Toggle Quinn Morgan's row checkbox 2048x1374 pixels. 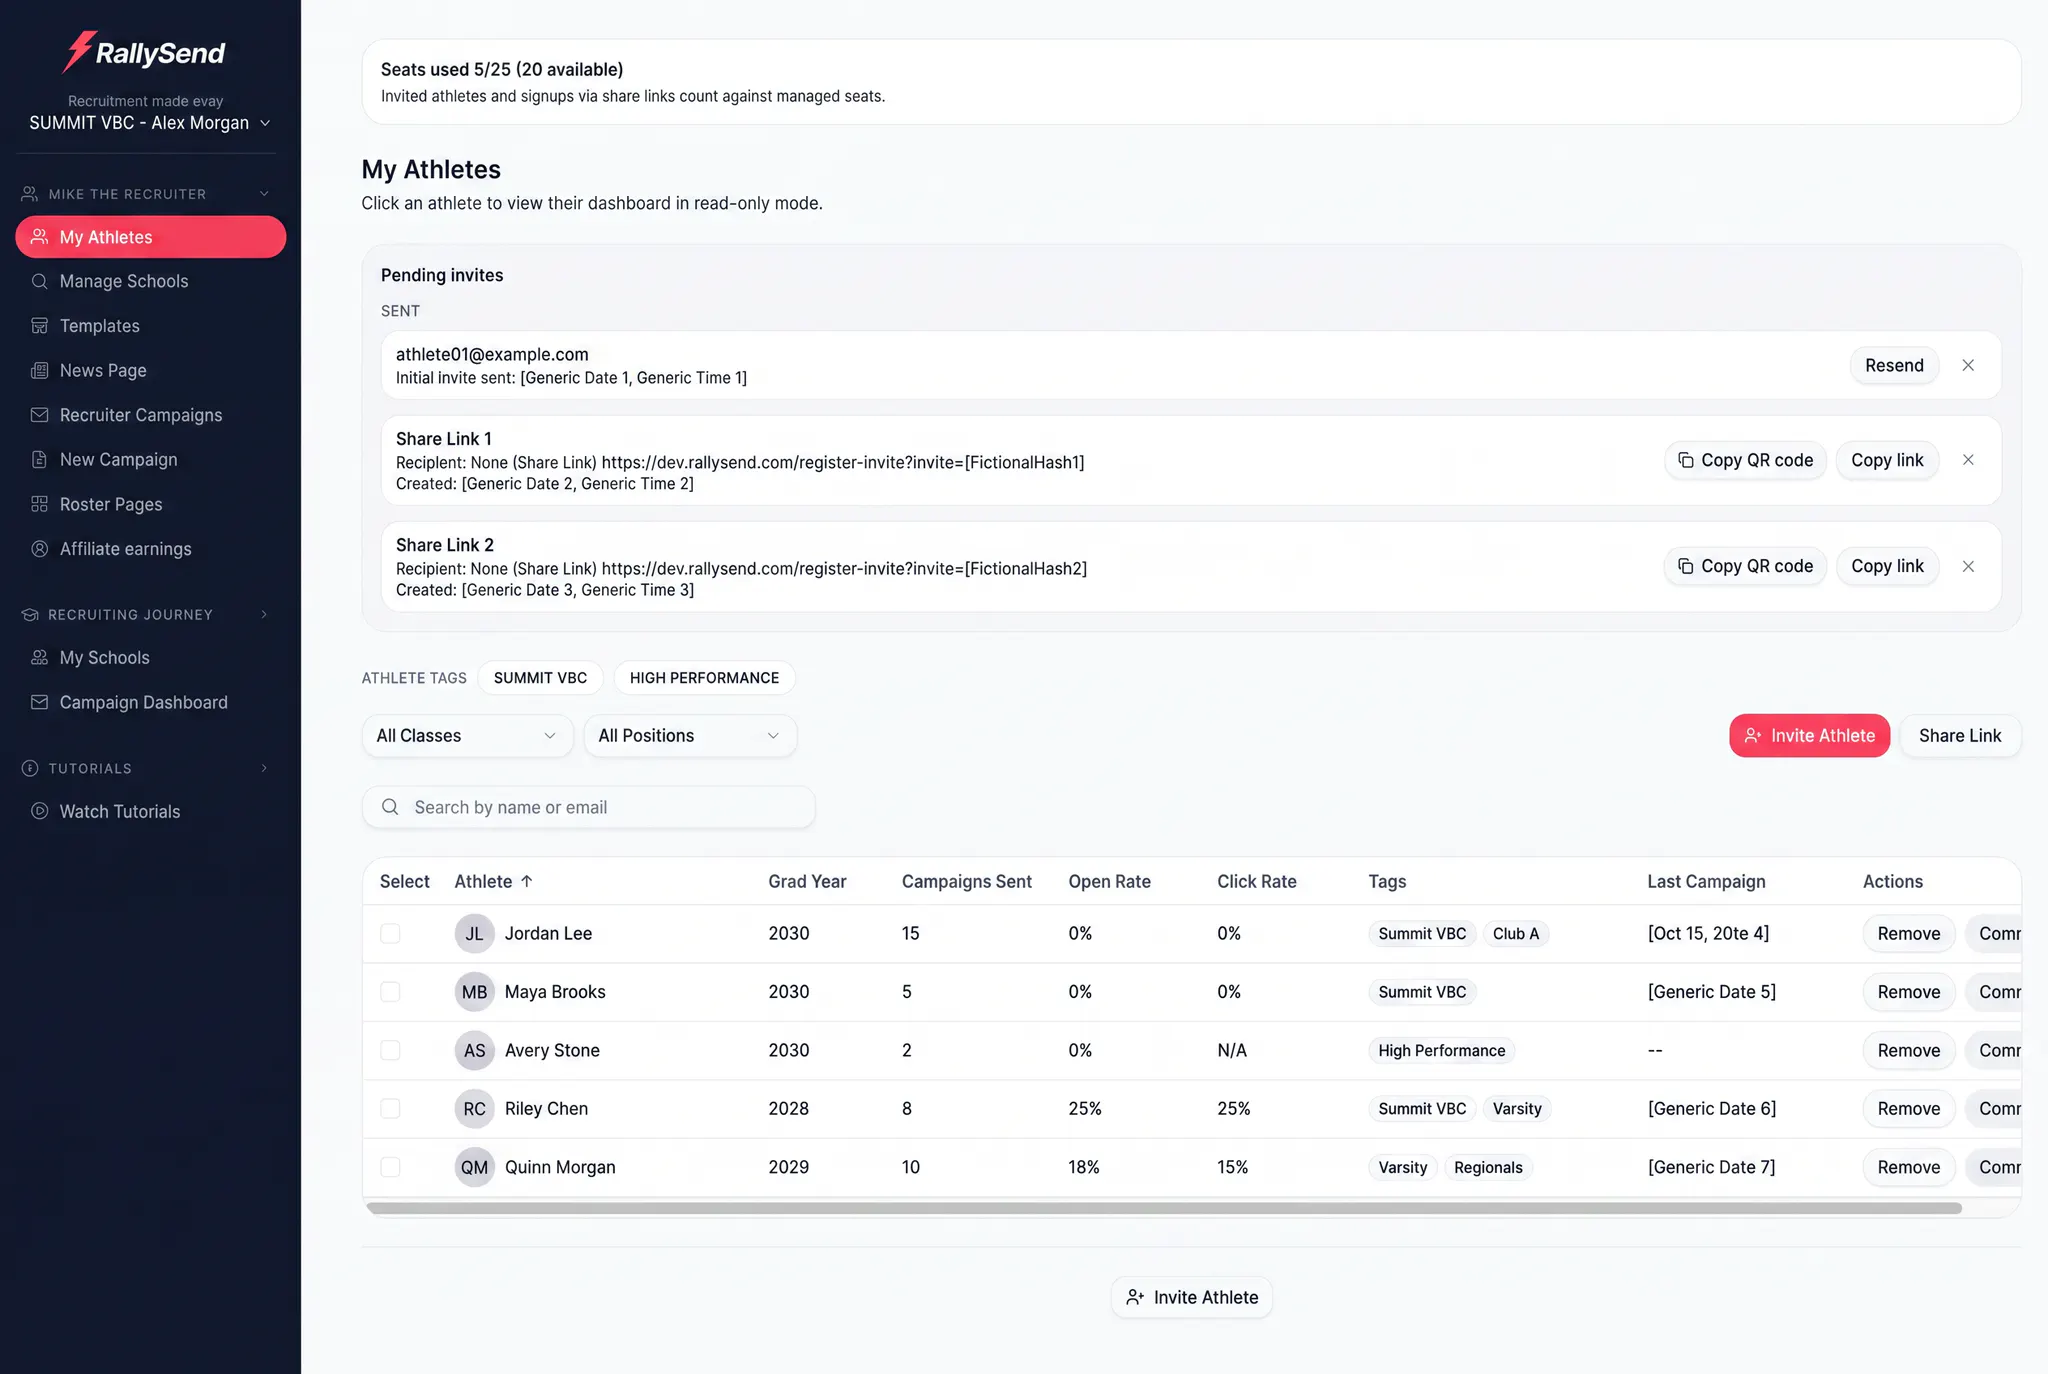pos(390,1167)
